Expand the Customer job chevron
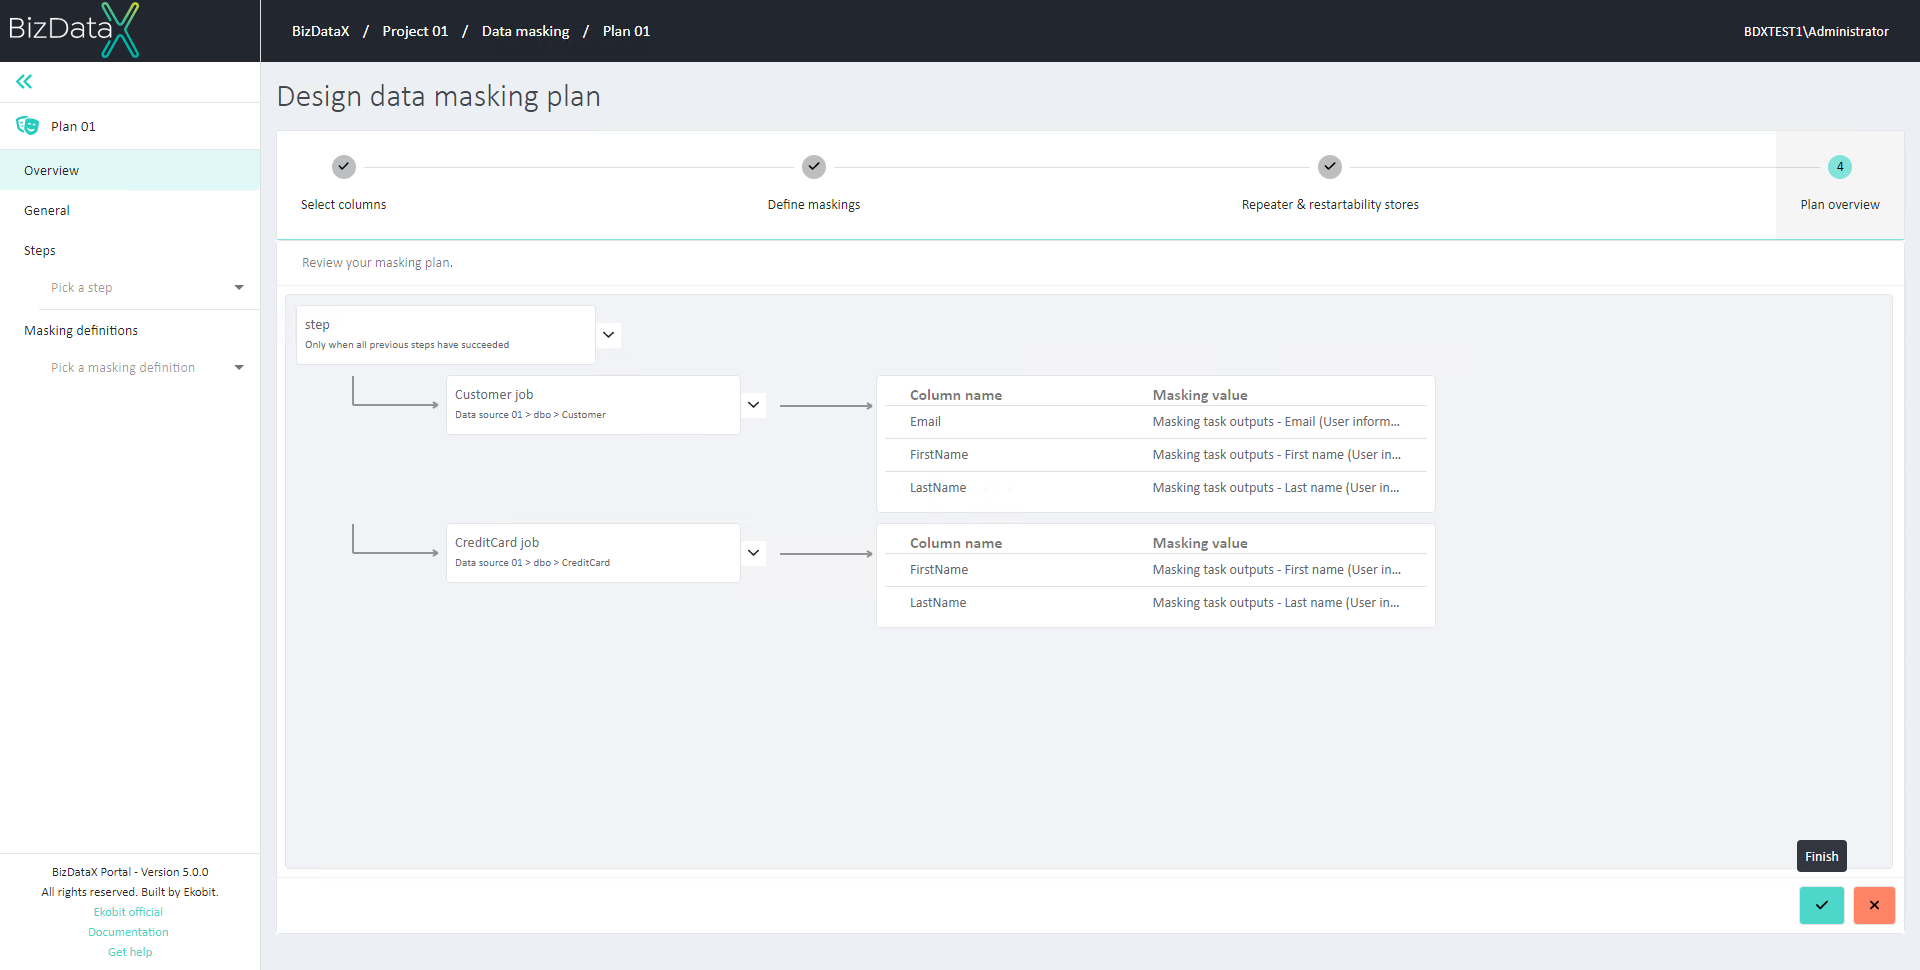Image resolution: width=1920 pixels, height=970 pixels. 754,405
